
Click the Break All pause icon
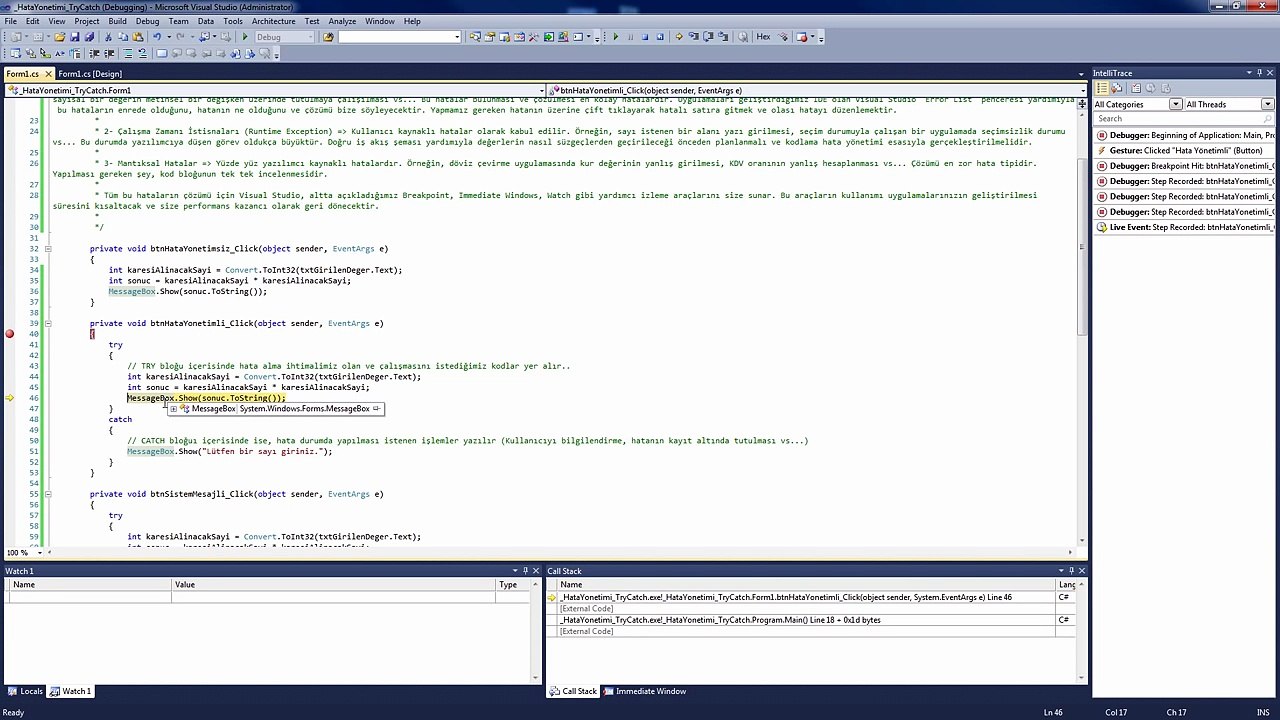tap(631, 37)
